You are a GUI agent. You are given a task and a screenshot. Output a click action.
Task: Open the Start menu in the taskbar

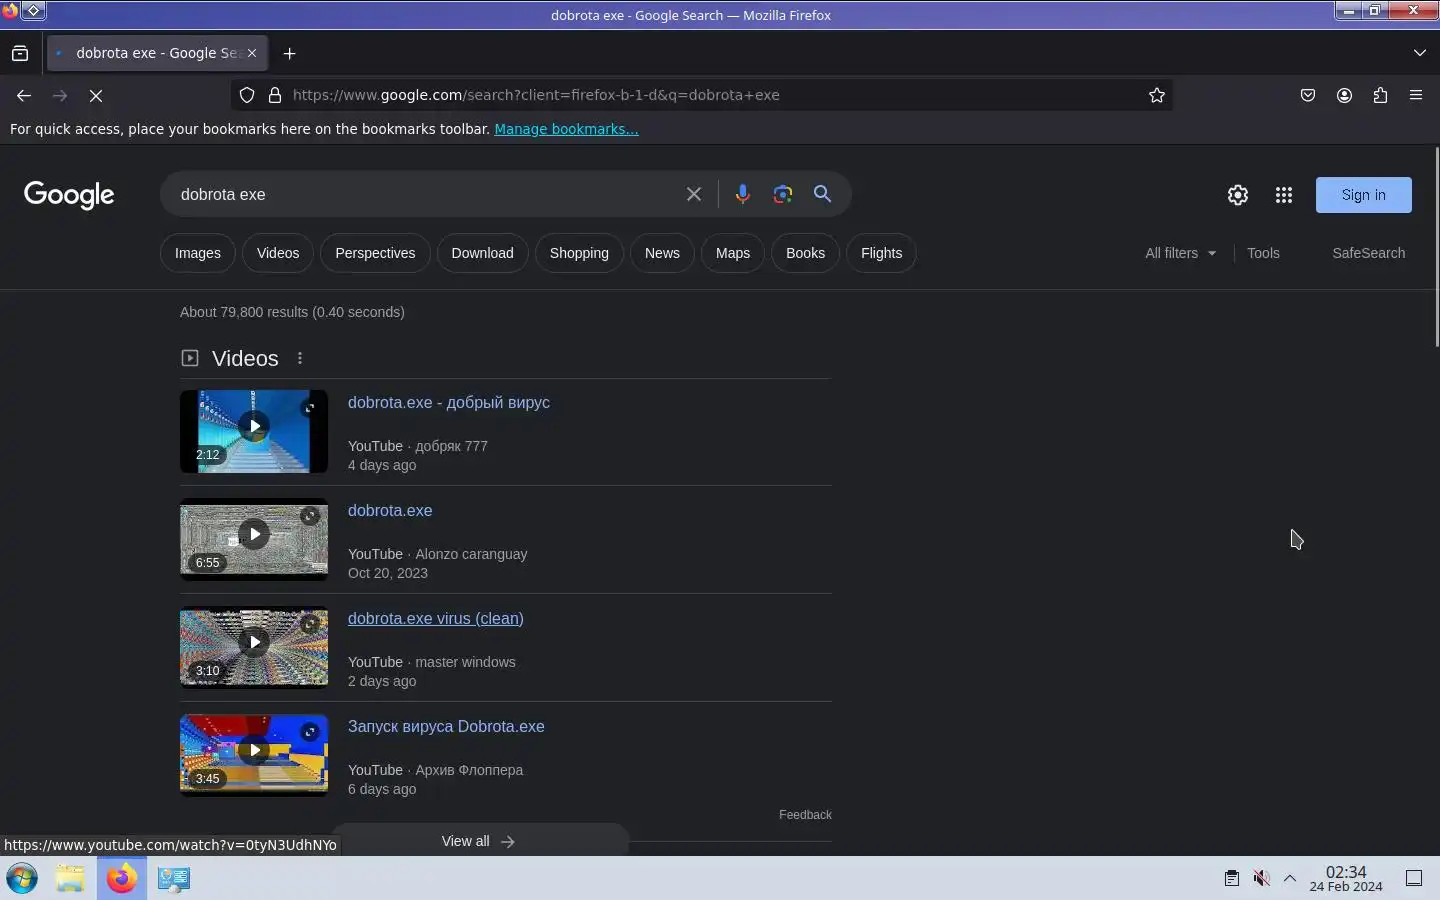[22, 878]
